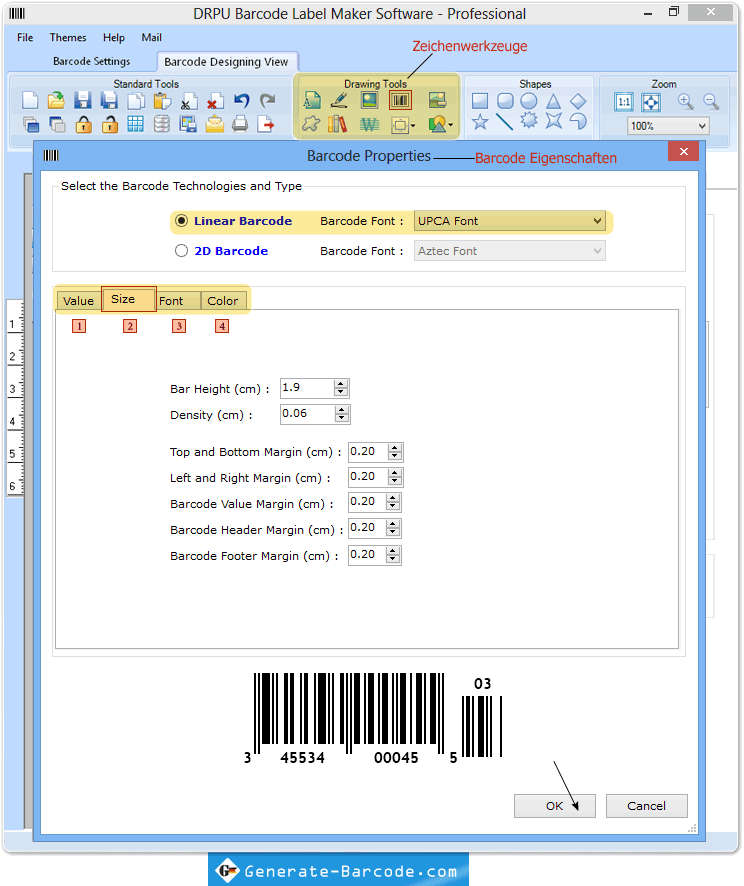This screenshot has width=744, height=886.
Task: Create a new blank label document
Action: tap(30, 101)
